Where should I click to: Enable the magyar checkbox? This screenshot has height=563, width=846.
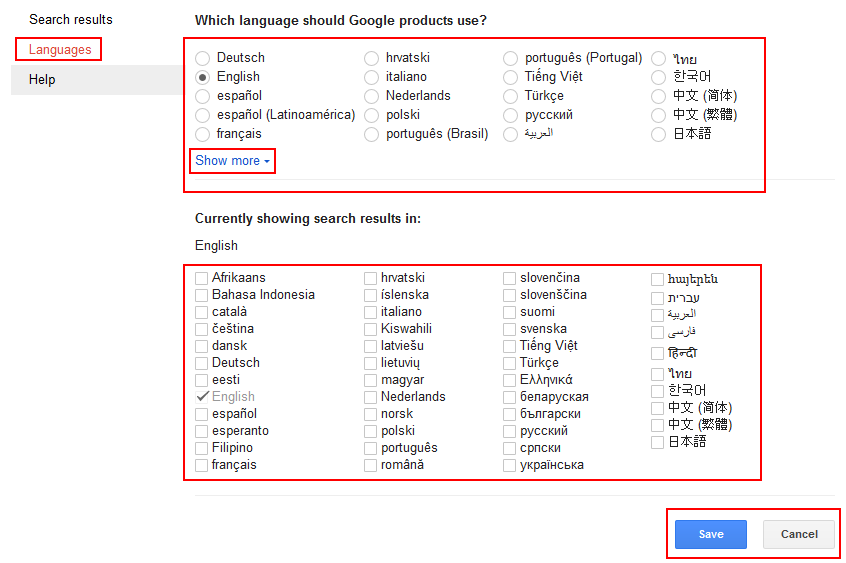point(370,381)
